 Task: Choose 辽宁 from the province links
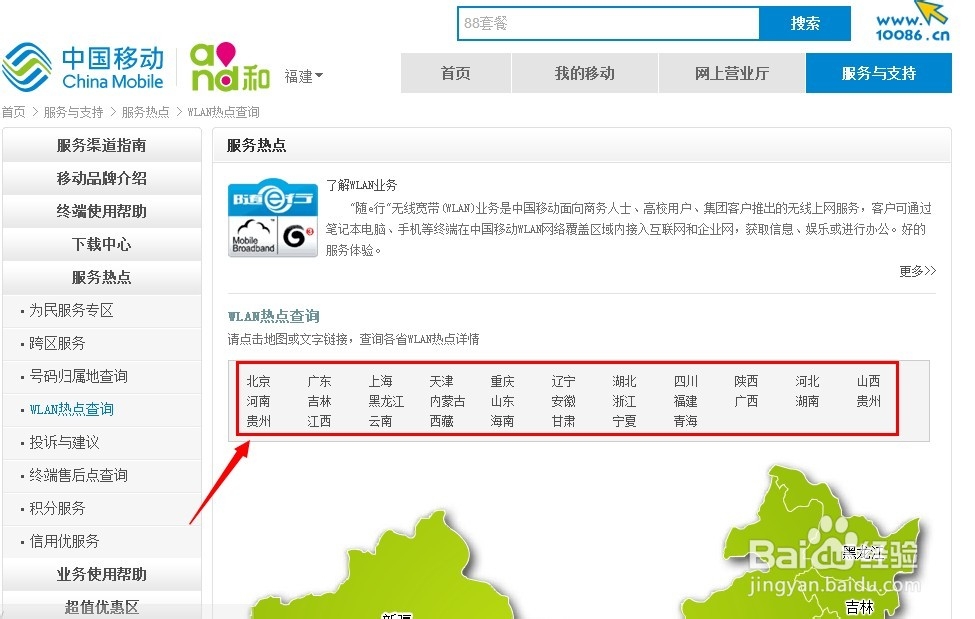click(x=563, y=381)
